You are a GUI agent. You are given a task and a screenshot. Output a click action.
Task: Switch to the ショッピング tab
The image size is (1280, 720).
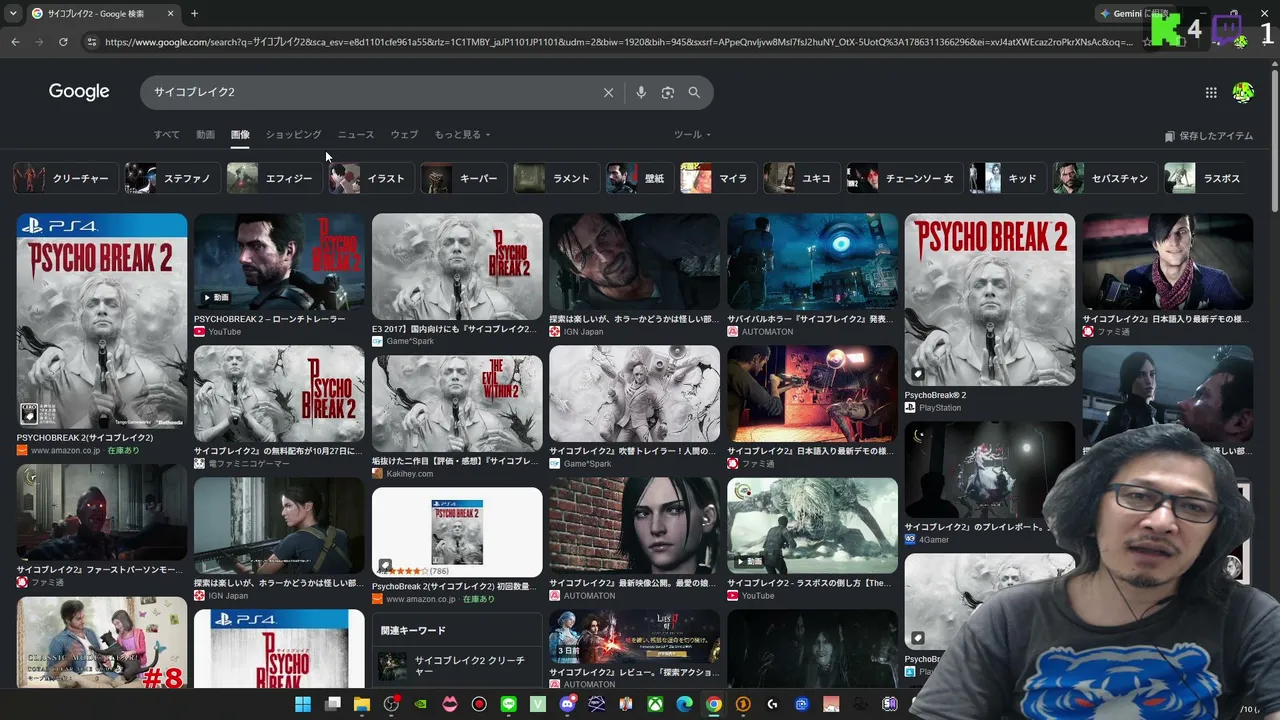[293, 135]
